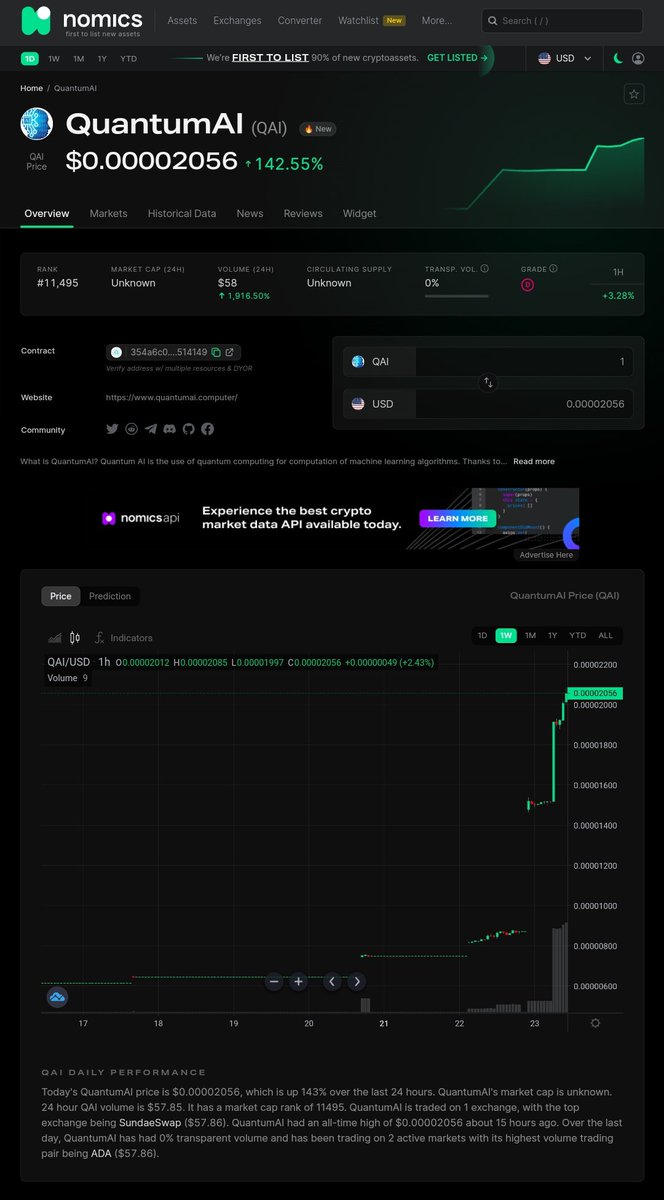The width and height of the screenshot is (664, 1200).
Task: Click Grade info icon
Action: coord(553,268)
